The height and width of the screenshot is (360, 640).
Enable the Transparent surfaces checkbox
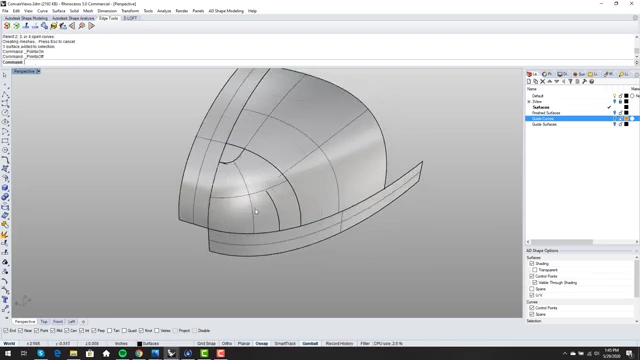click(x=535, y=270)
